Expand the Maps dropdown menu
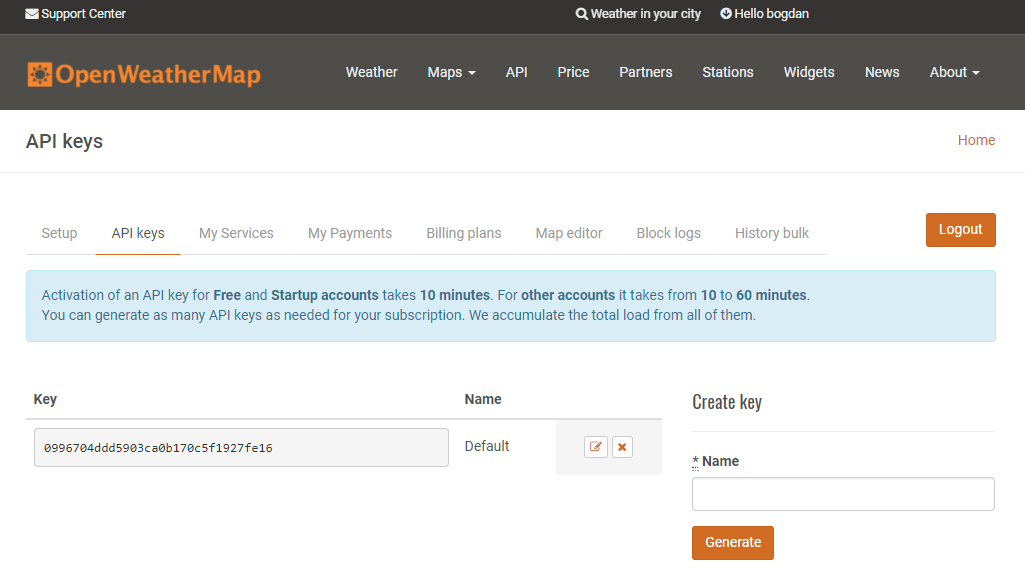 click(451, 73)
